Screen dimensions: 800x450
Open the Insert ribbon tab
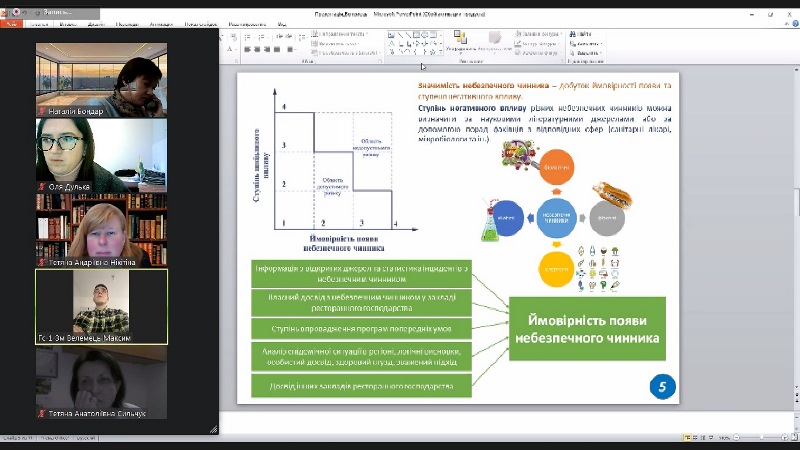click(x=68, y=24)
